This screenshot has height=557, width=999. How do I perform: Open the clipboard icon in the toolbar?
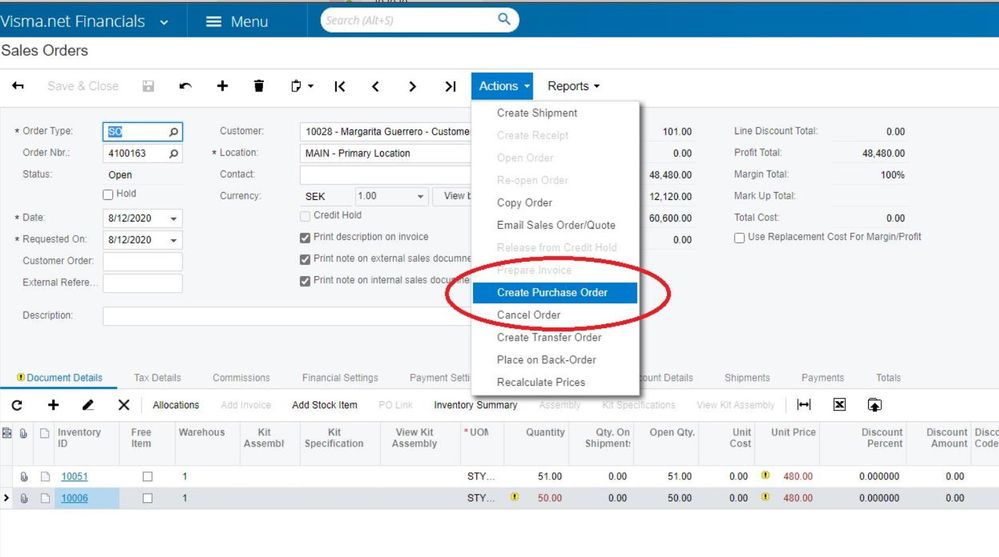point(296,86)
